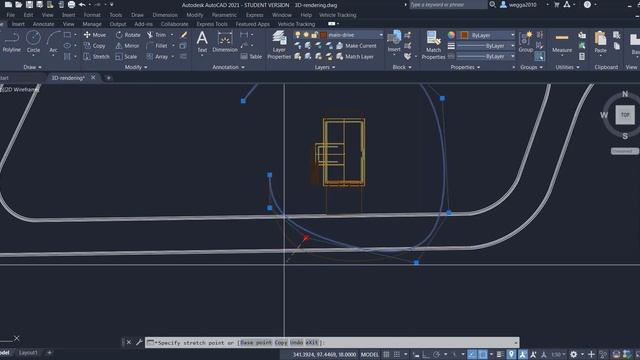
Task: Expand the Draw panel
Action: (x=32, y=67)
